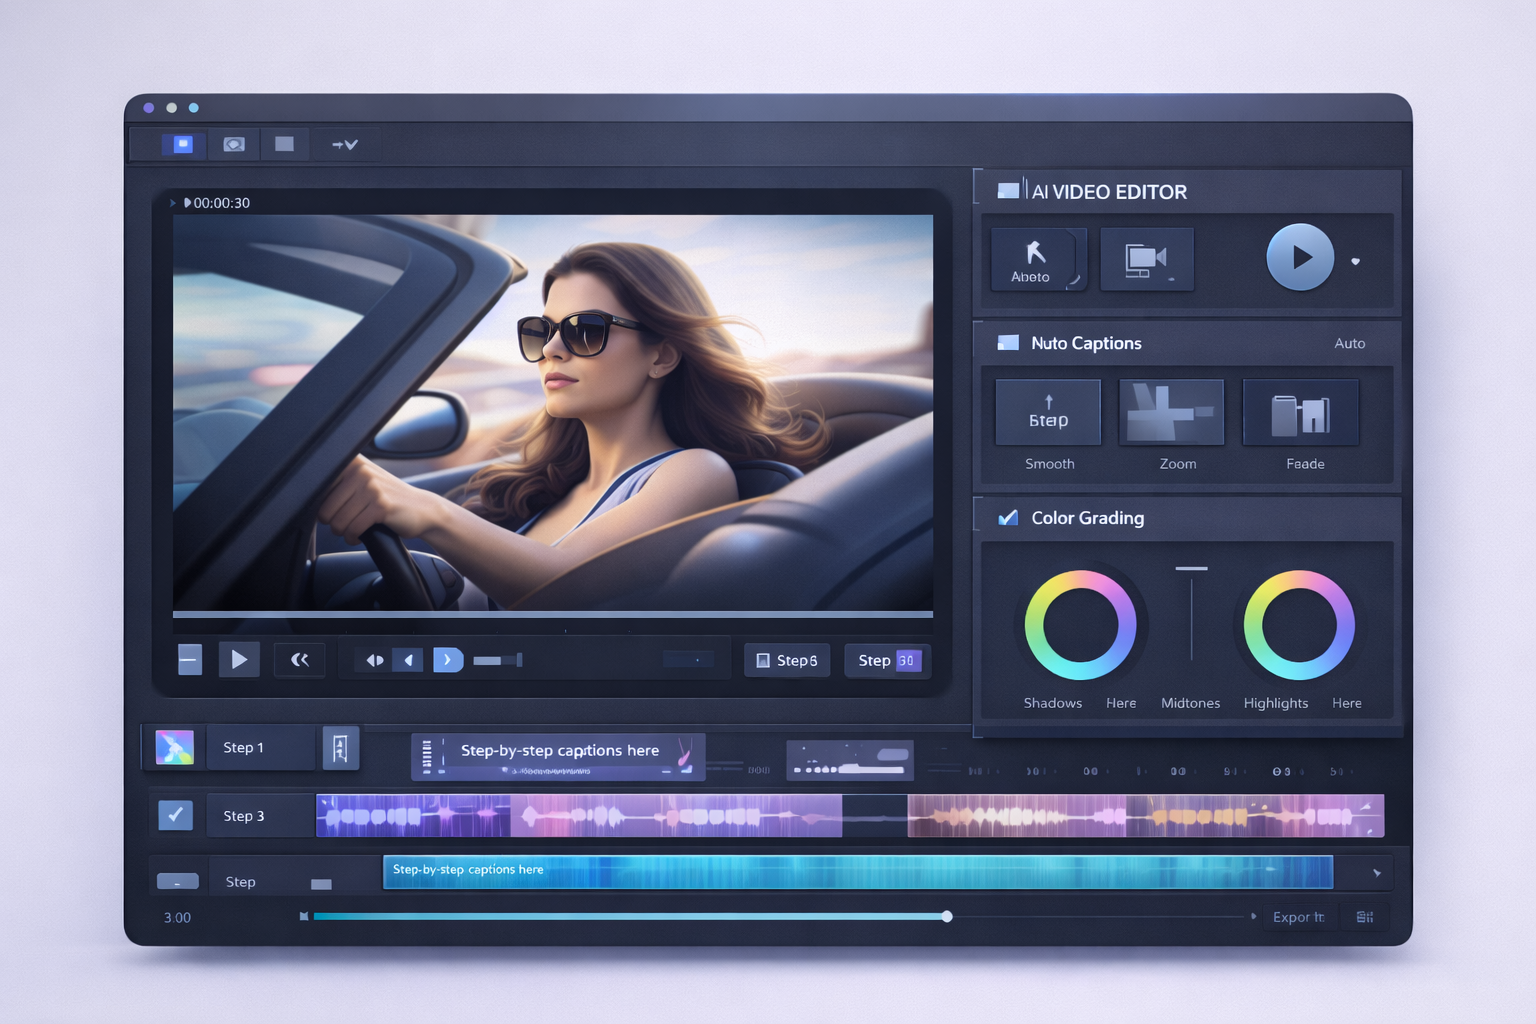Screen dimensions: 1536x1024
Task: Open dropdown arrow beside round play button
Action: pos(1356,261)
